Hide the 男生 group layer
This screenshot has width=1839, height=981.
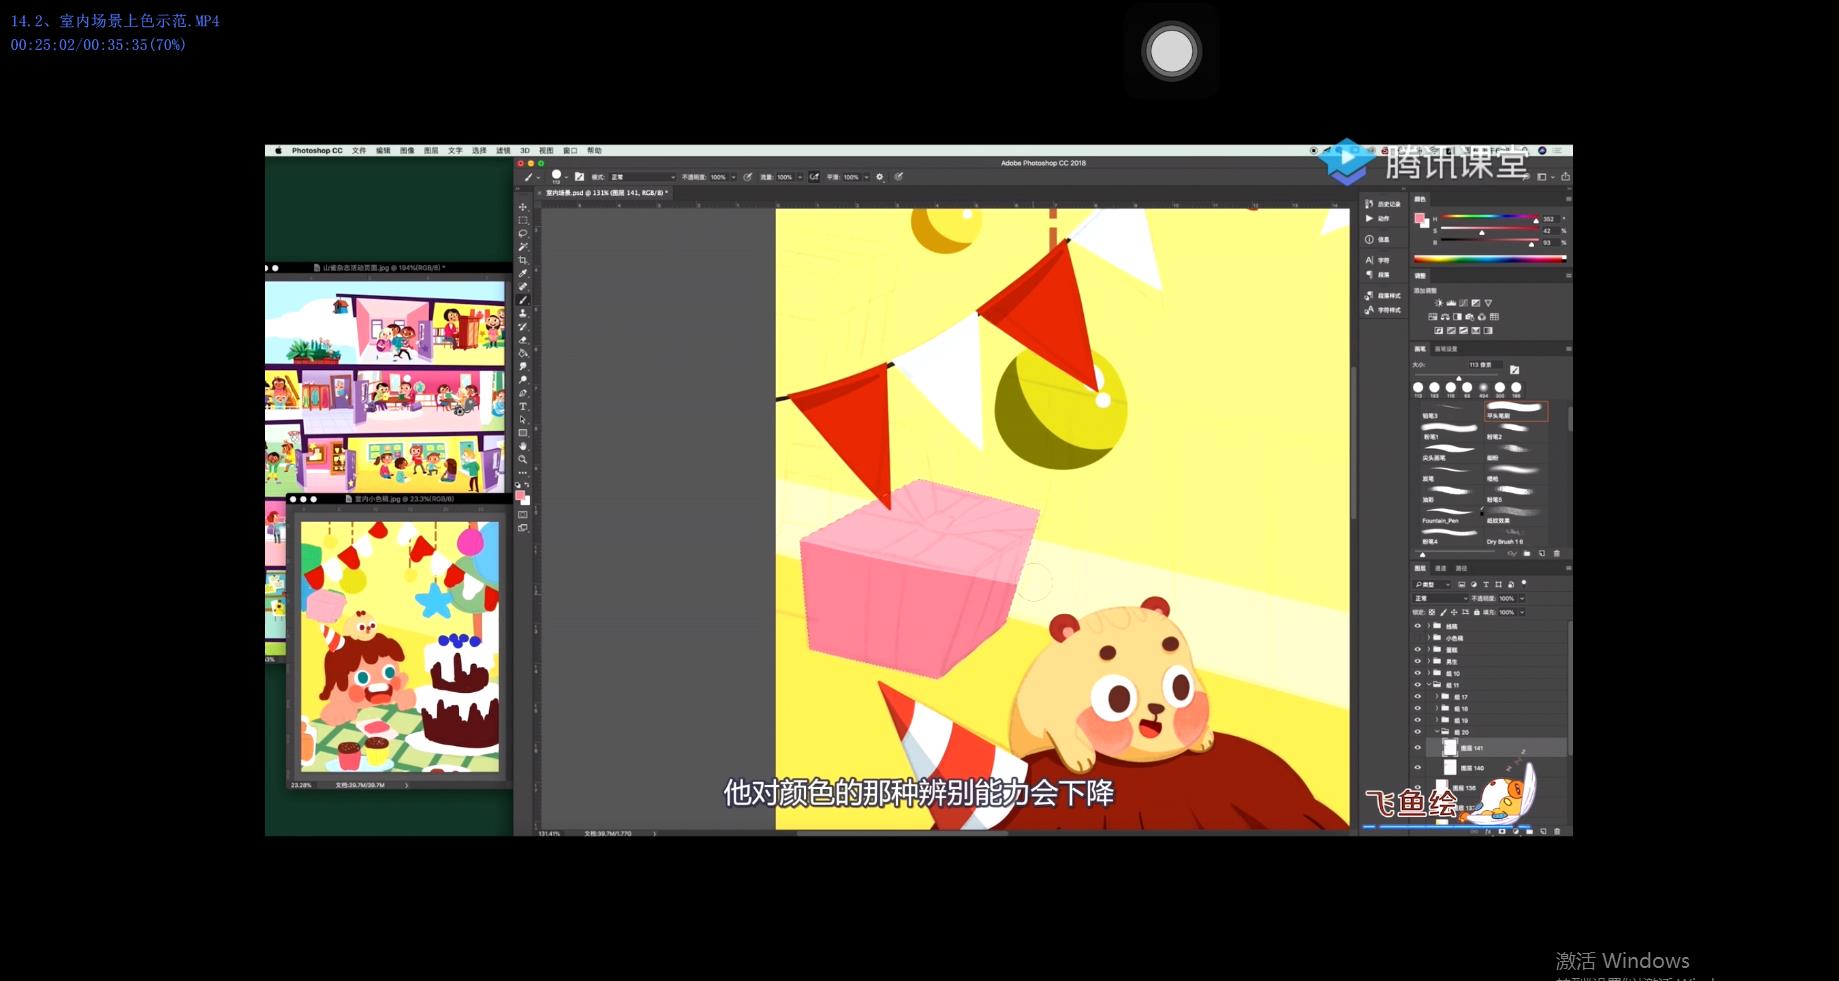1418,661
